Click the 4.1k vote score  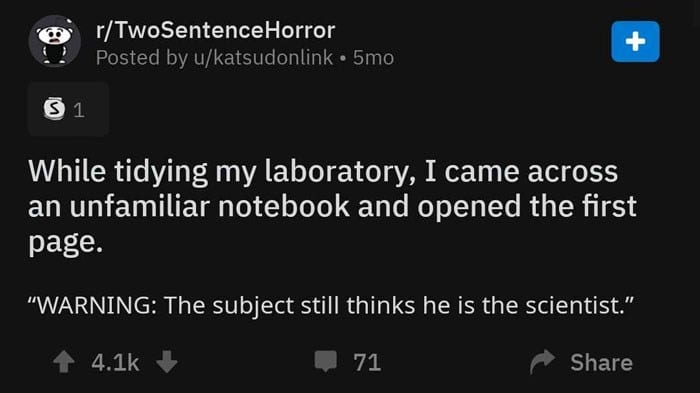click(115, 362)
